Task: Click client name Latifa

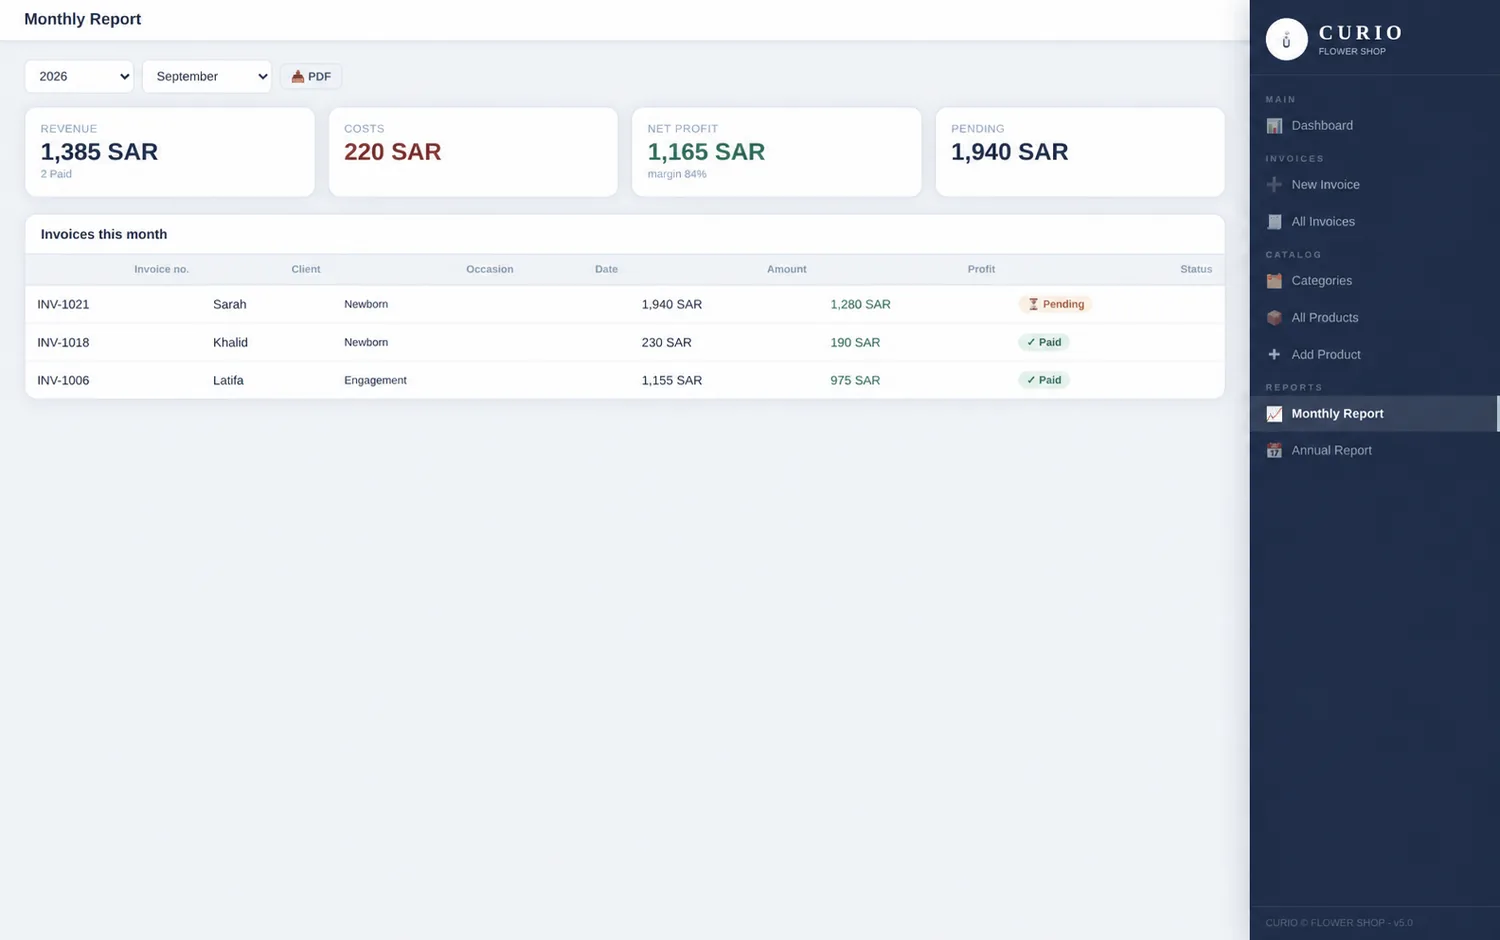Action: click(x=228, y=380)
